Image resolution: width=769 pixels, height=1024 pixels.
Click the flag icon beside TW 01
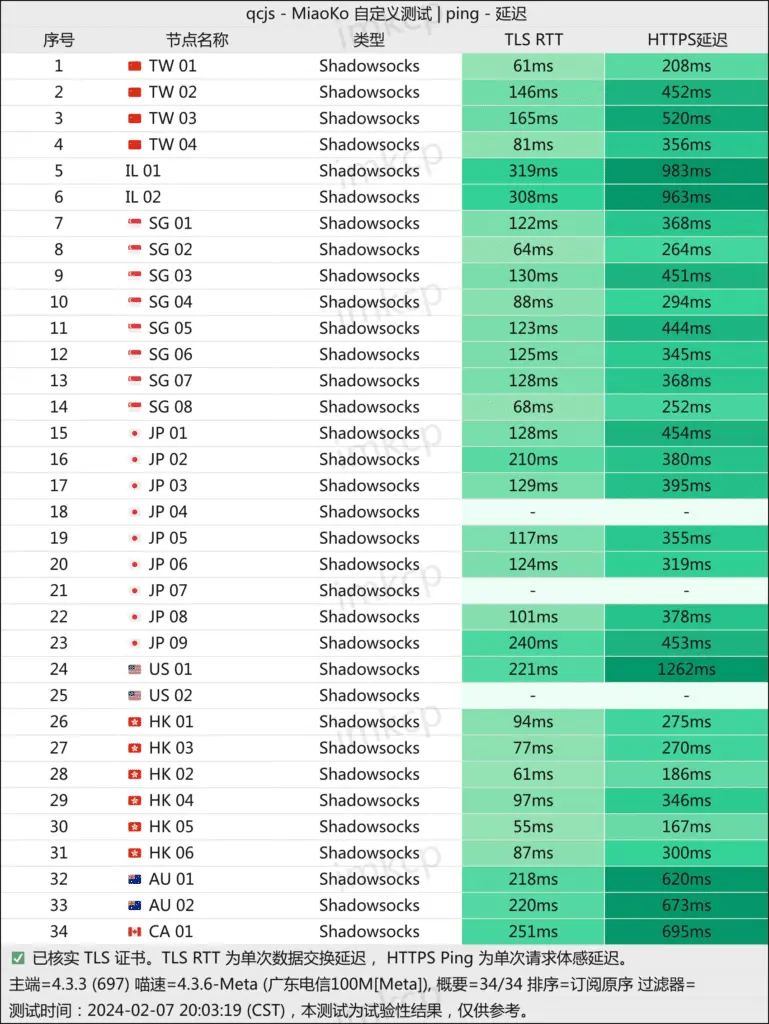tap(135, 66)
